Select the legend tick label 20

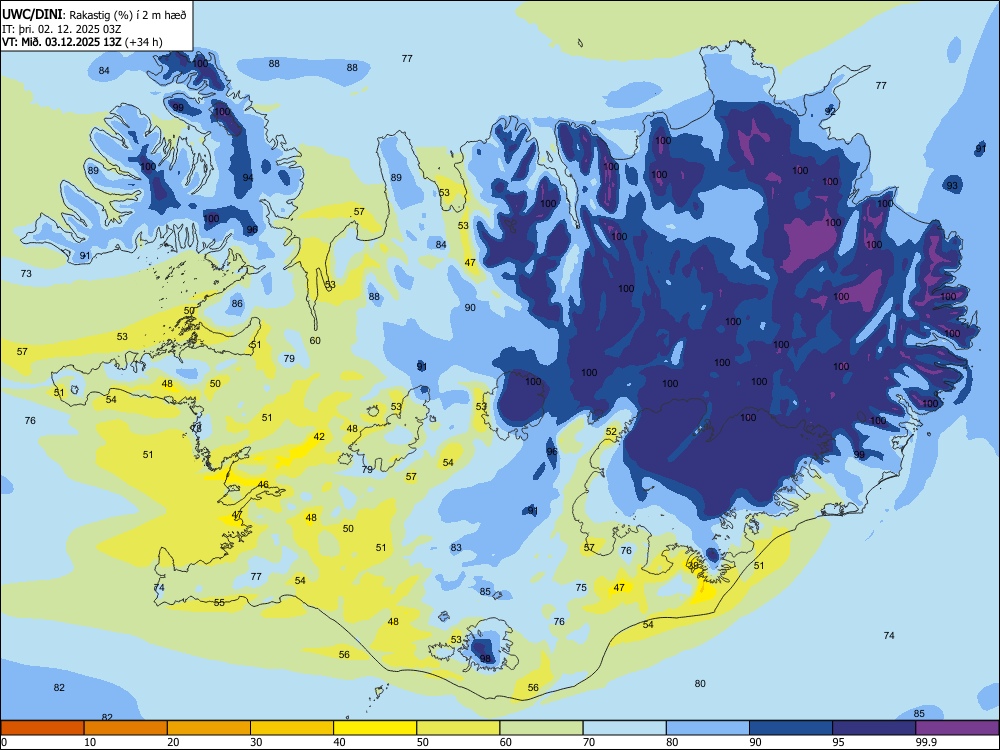pyautogui.click(x=173, y=742)
